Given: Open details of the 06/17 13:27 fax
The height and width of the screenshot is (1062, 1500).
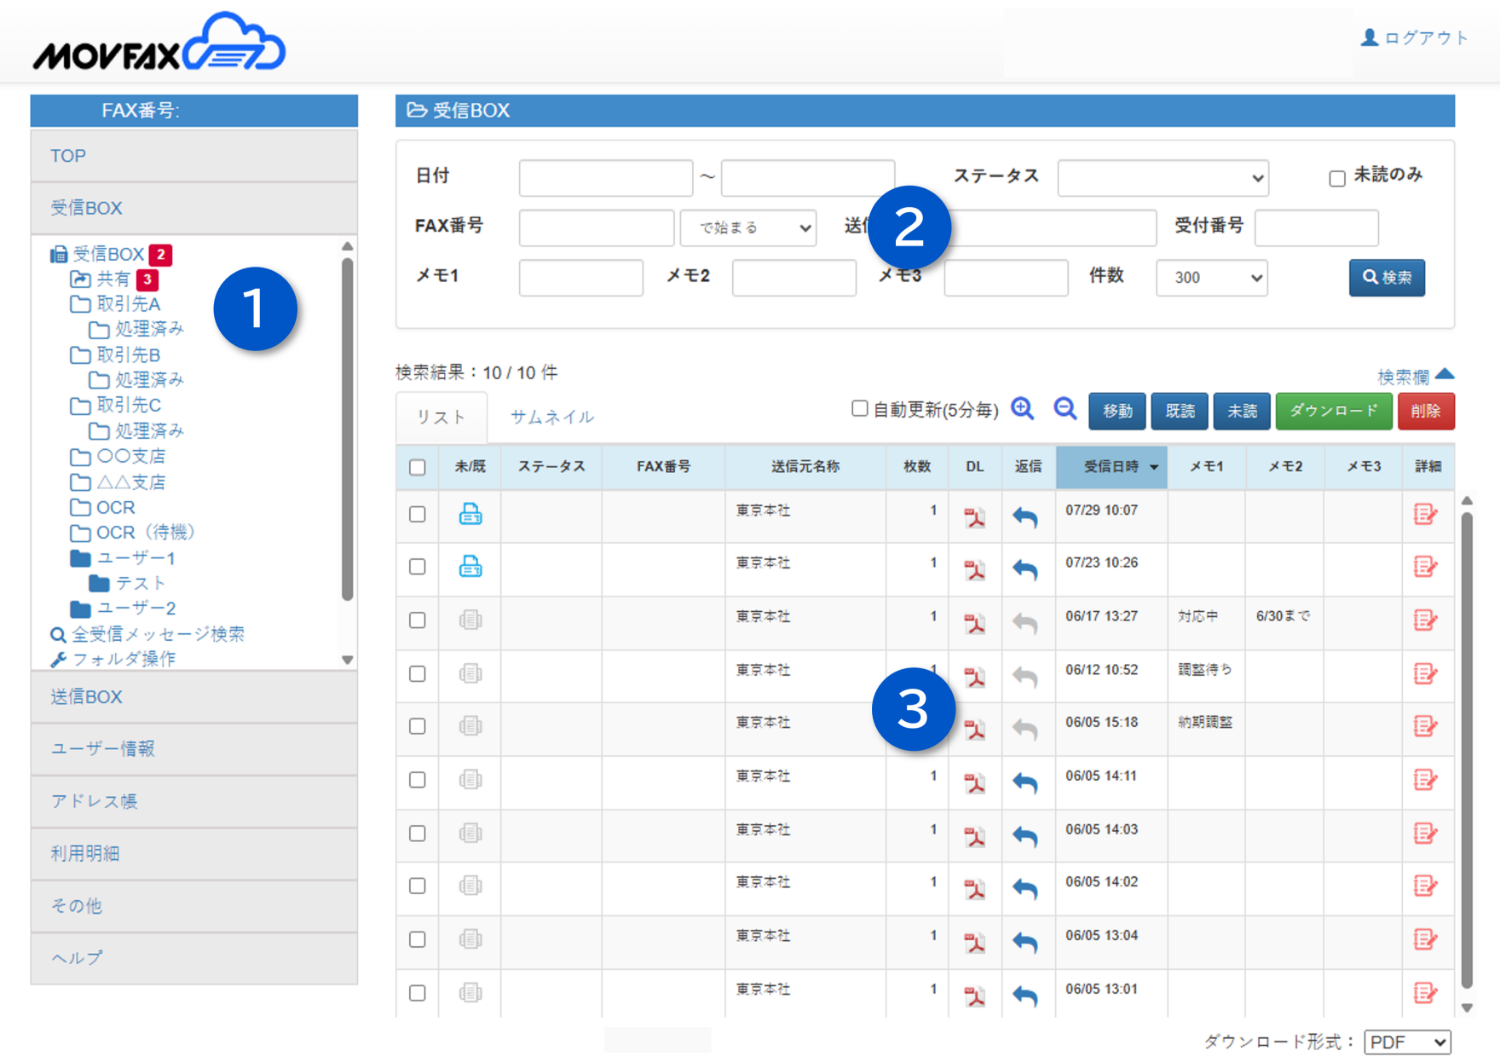Looking at the screenshot, I should click(1425, 620).
